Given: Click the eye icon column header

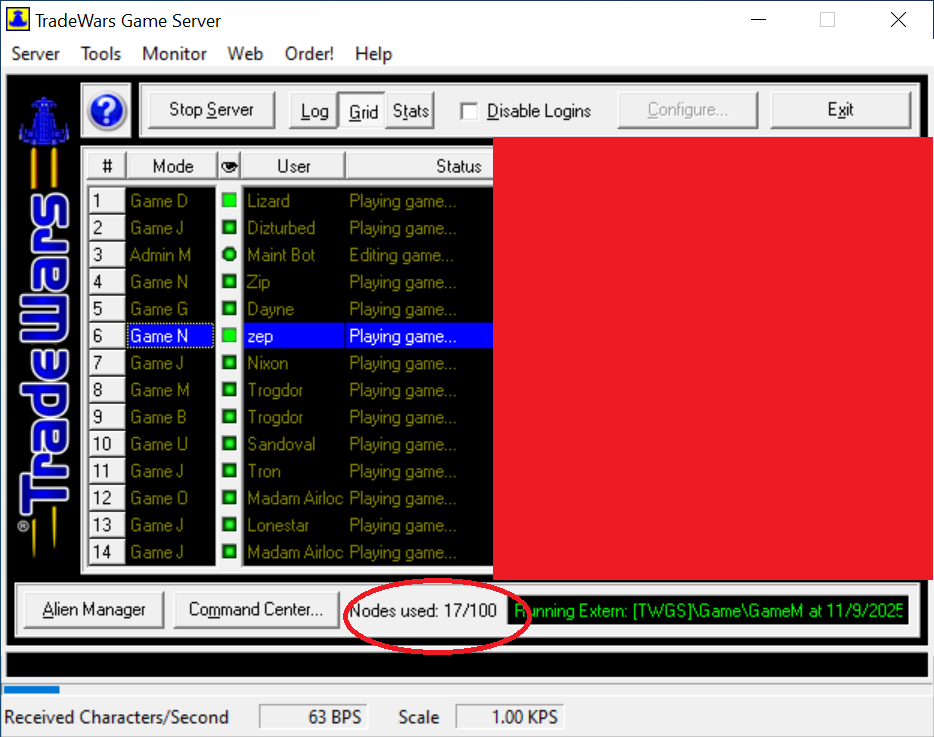Looking at the screenshot, I should click(x=229, y=166).
